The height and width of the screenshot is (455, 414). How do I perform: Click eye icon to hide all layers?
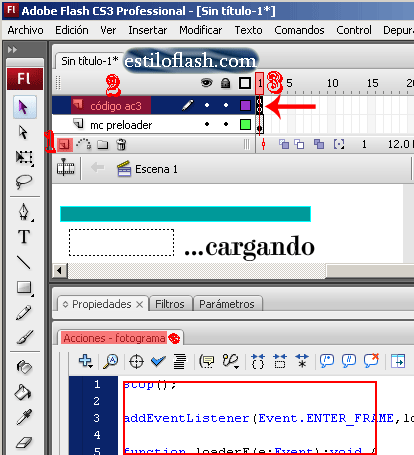(x=207, y=82)
